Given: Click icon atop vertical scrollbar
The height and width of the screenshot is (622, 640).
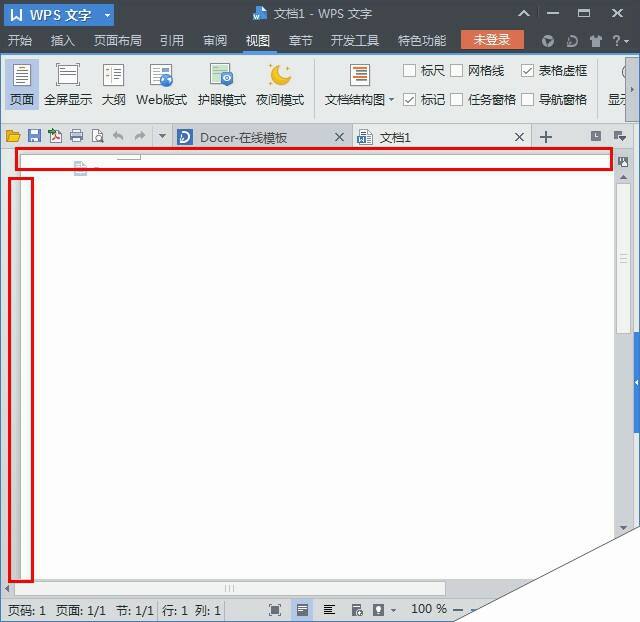Looking at the screenshot, I should [623, 162].
